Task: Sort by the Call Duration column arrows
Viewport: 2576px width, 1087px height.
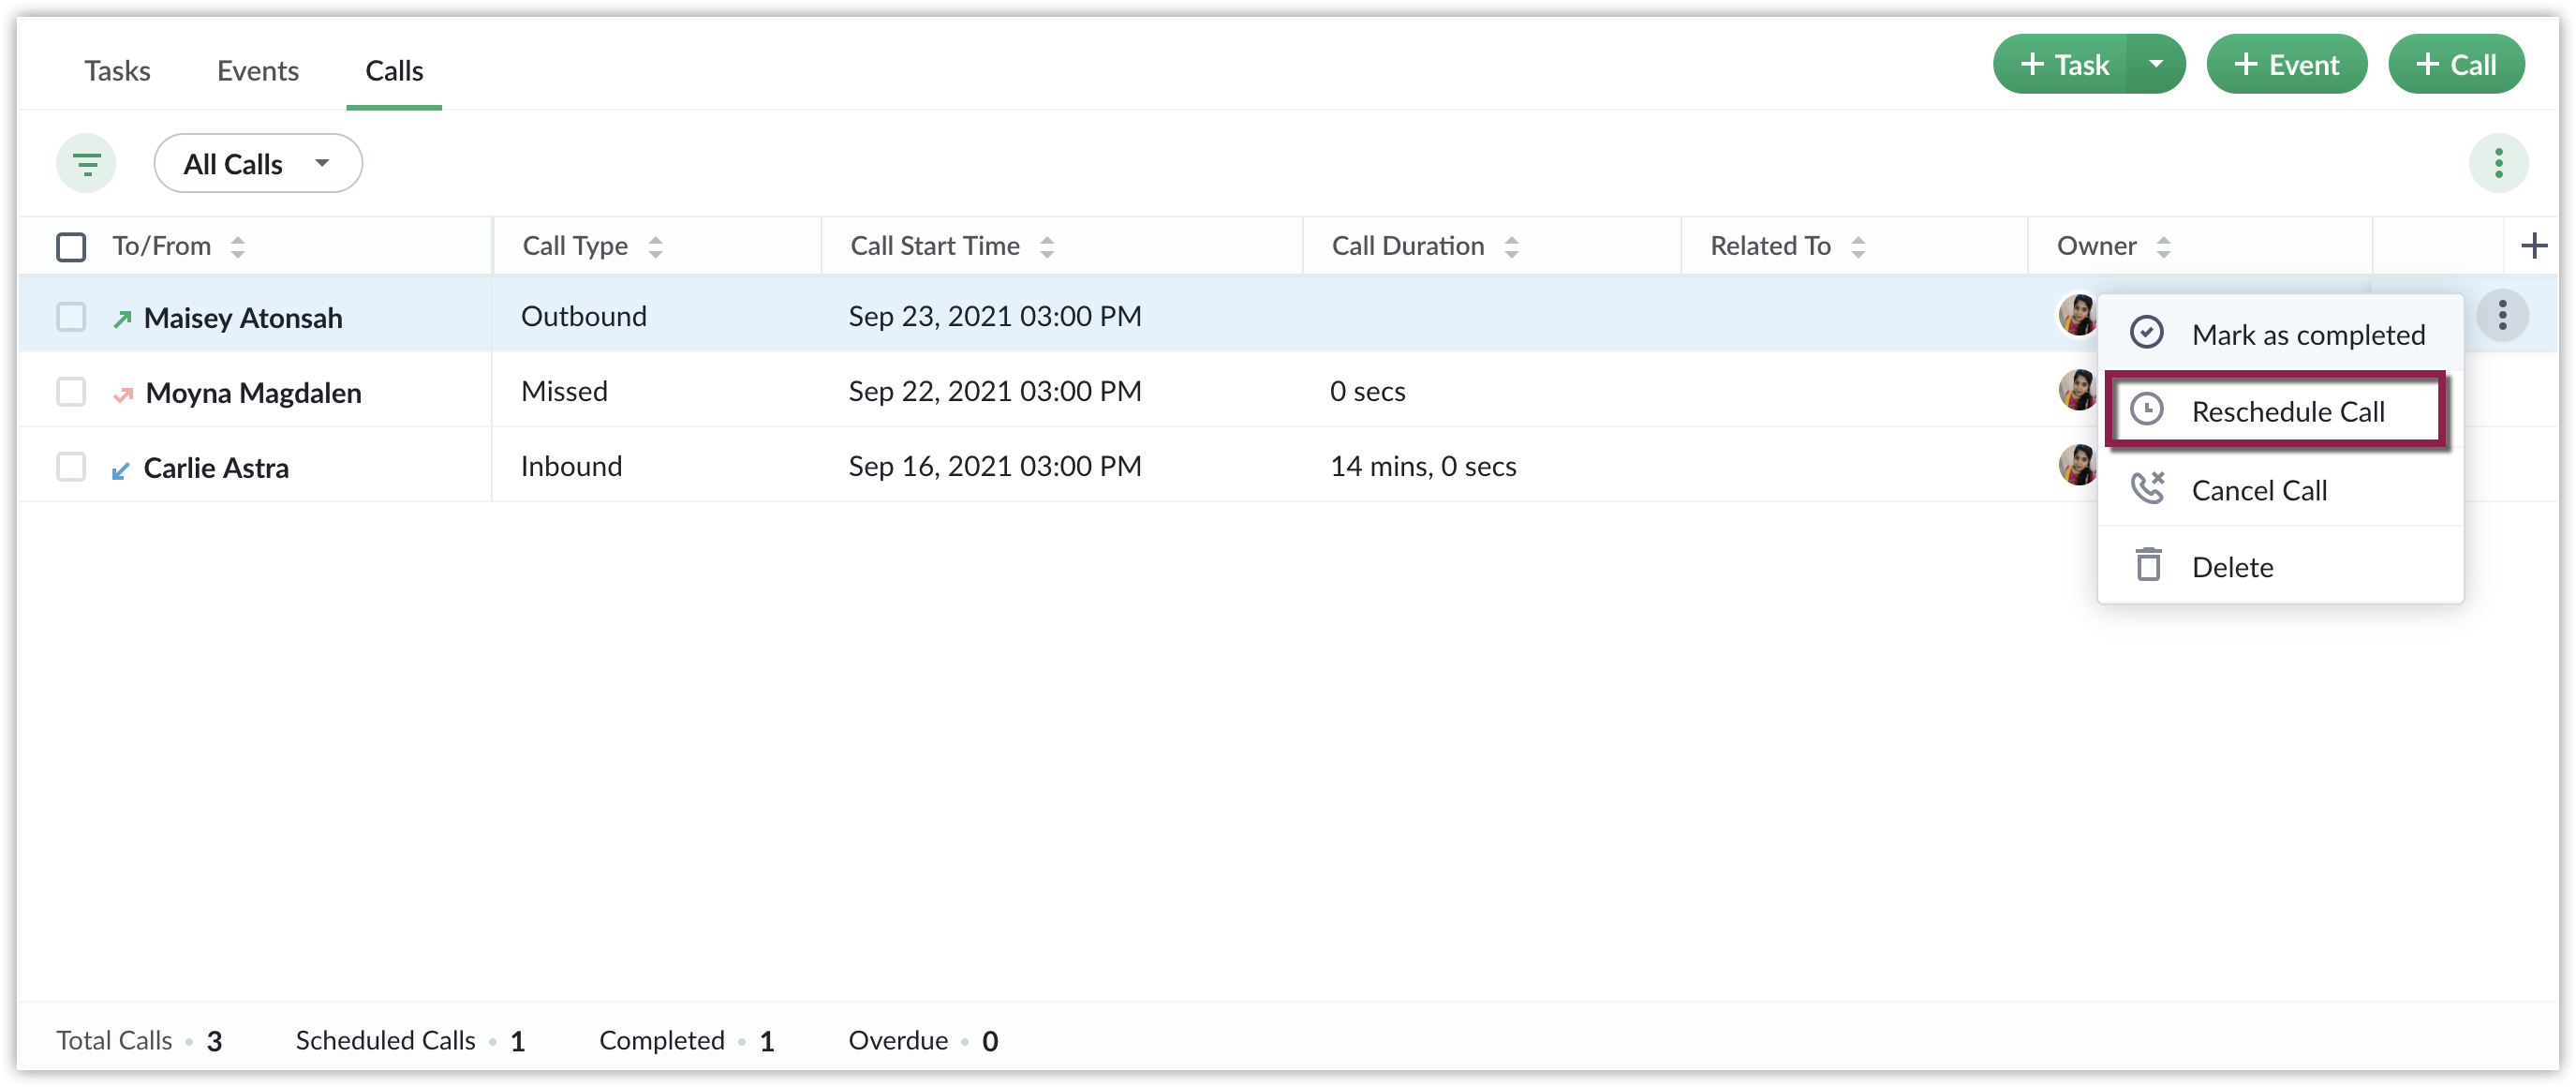Action: pyautogui.click(x=1511, y=247)
